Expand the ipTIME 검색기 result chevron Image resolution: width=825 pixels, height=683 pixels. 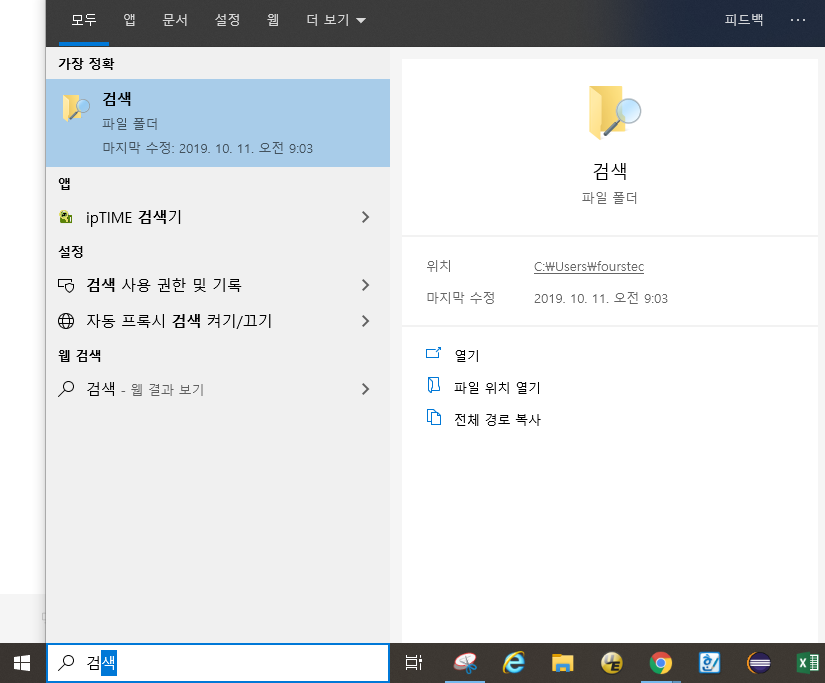[365, 216]
